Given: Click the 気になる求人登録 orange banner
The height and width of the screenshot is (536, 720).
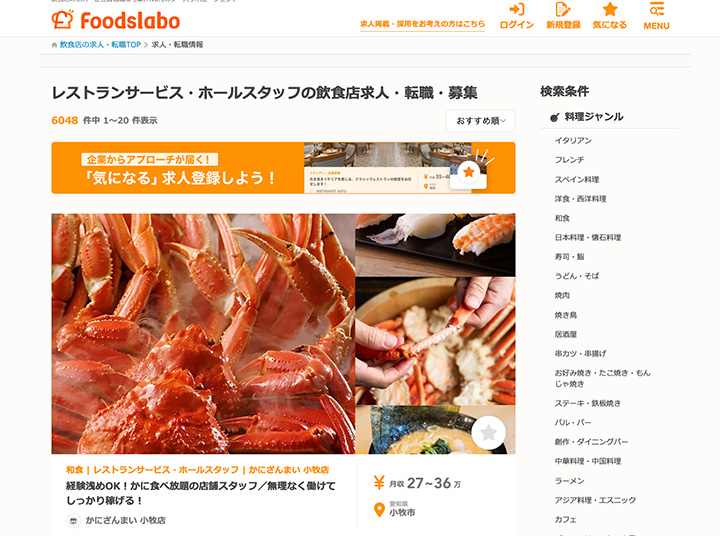Looking at the screenshot, I should 283,168.
